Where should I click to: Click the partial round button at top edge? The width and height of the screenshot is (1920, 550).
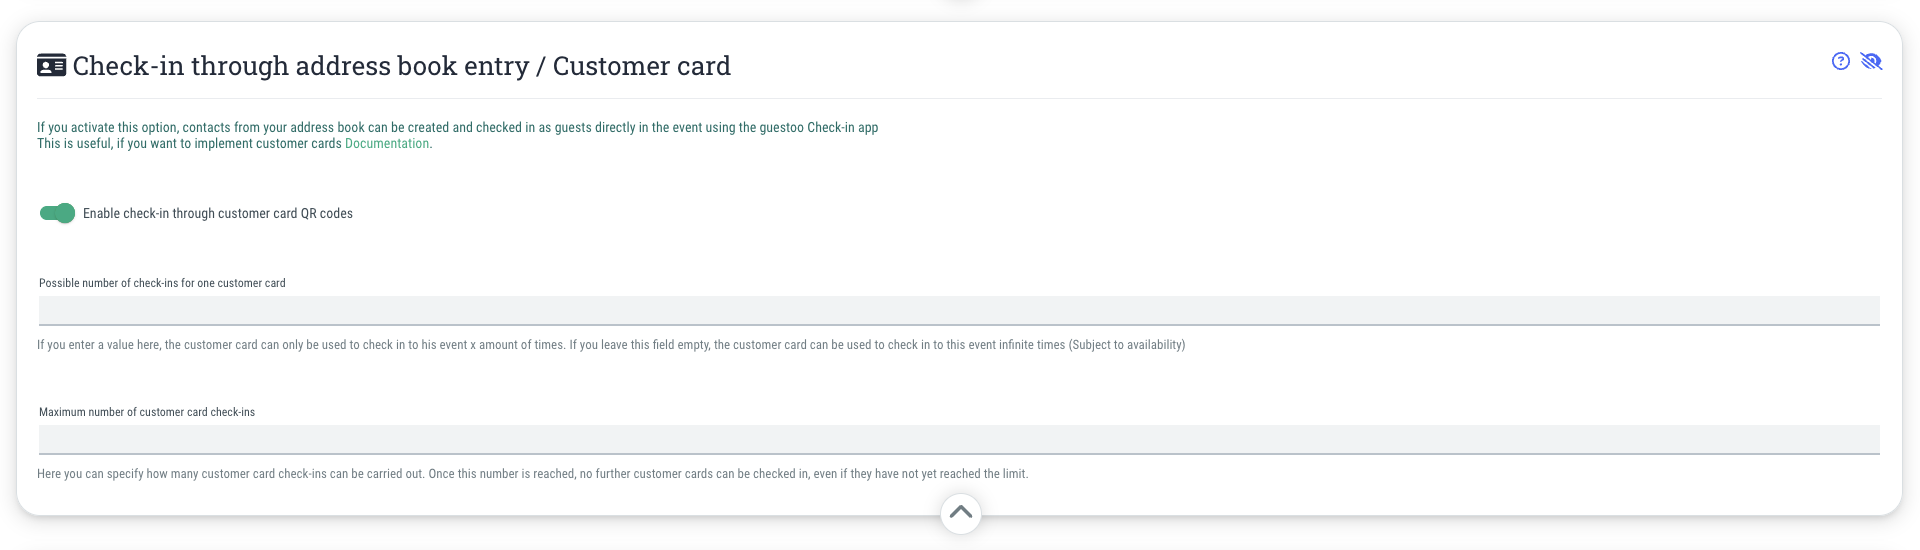click(960, 3)
